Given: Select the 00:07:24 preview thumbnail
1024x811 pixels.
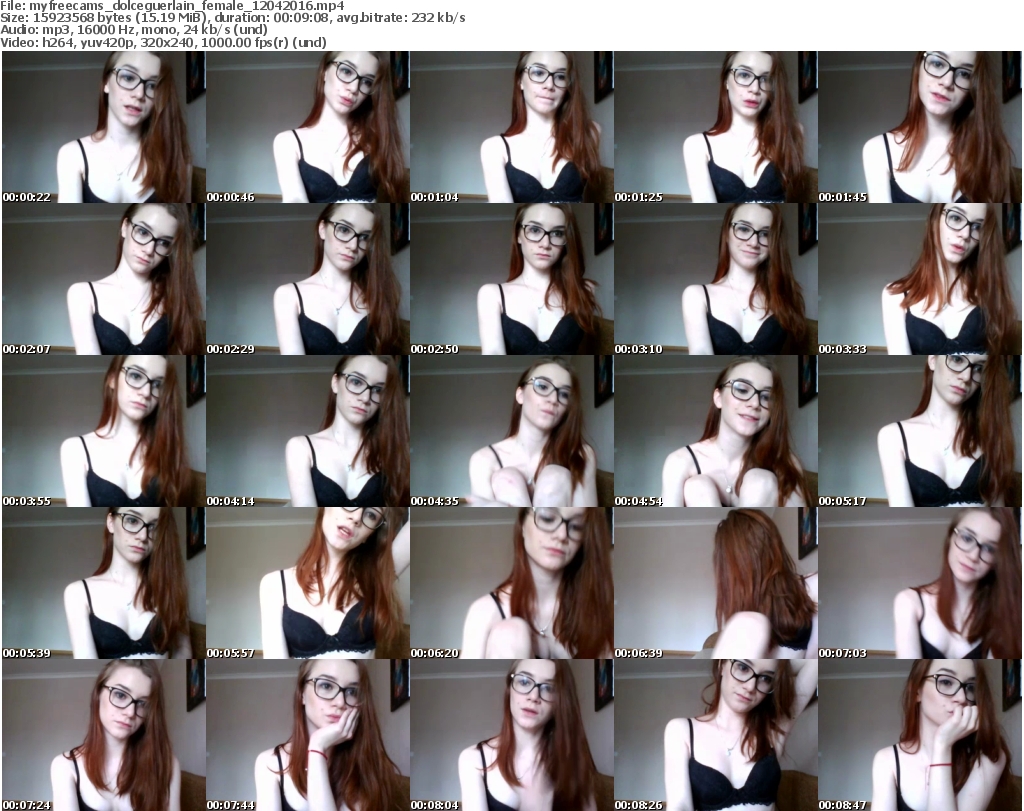Looking at the screenshot, I should click(104, 735).
